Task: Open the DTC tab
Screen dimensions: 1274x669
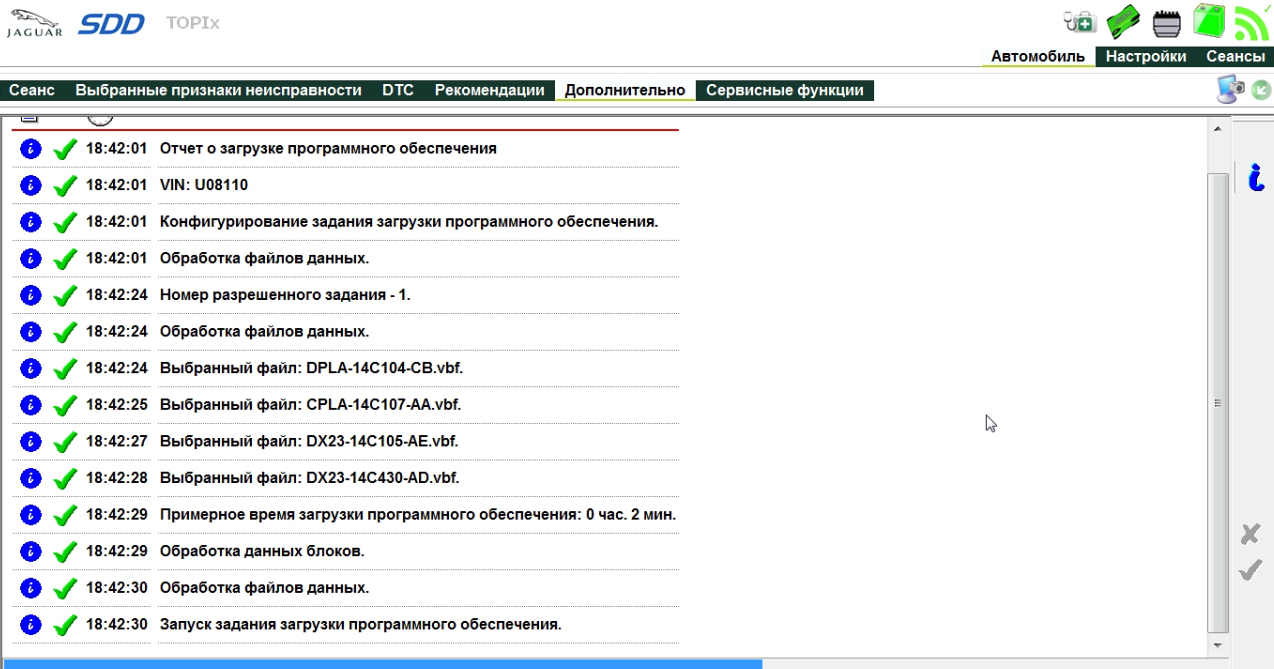Action: click(398, 90)
